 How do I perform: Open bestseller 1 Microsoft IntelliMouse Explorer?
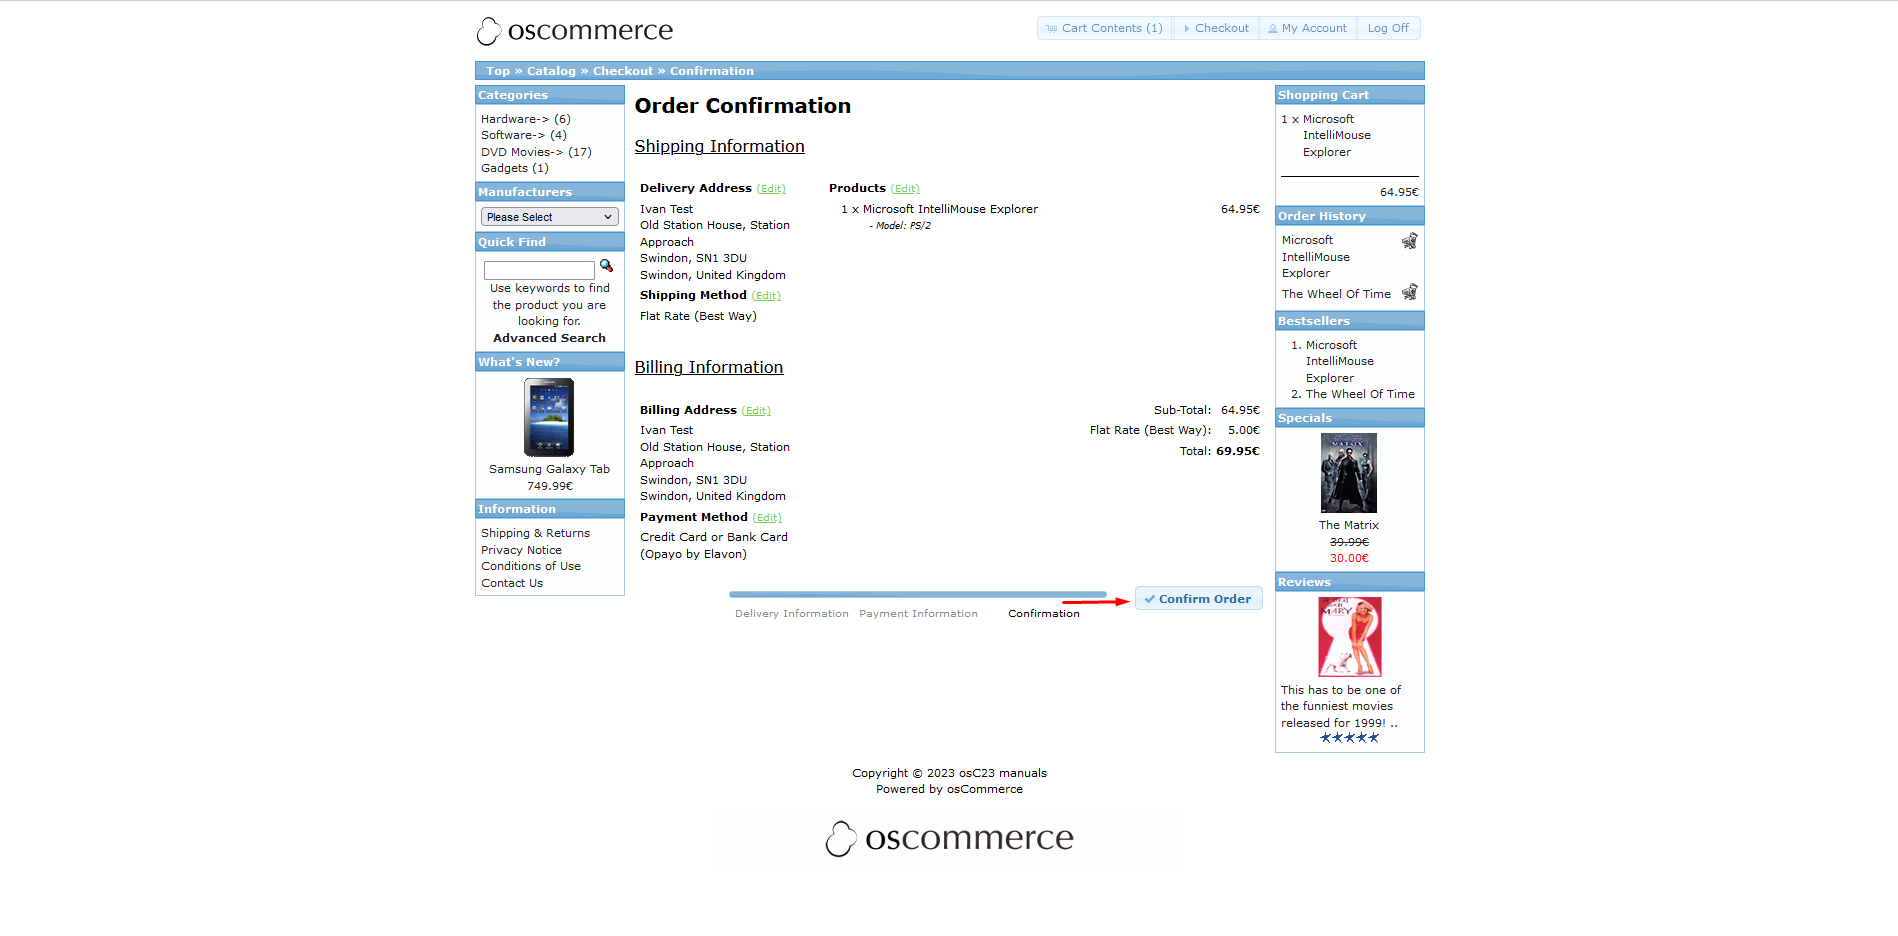click(x=1339, y=361)
